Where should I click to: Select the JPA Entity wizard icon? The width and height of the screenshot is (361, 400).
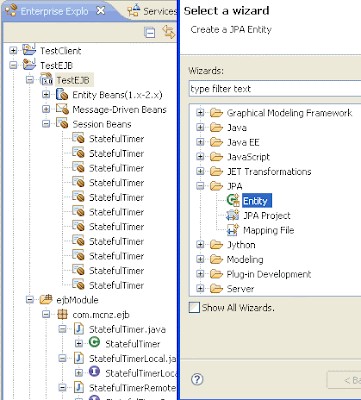pos(233,200)
